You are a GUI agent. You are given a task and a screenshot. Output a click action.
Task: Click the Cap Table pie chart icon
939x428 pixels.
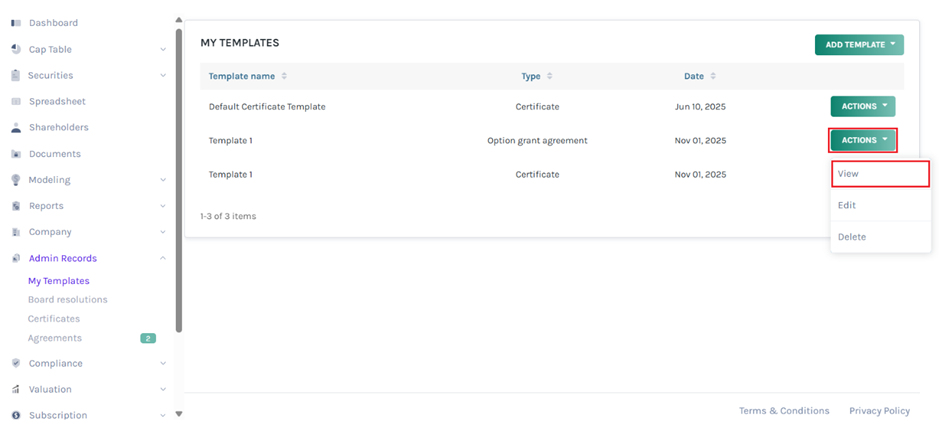click(16, 49)
